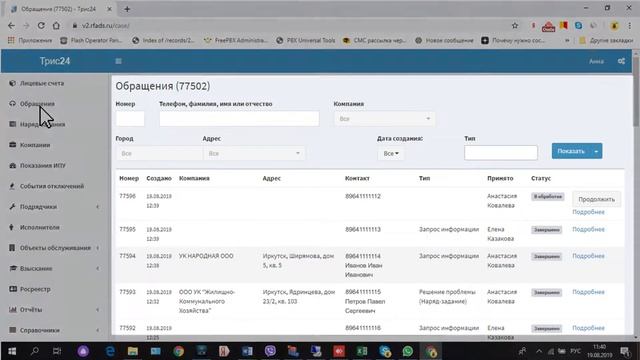Expand Отчёты submenu arrow
The width and height of the screenshot is (640, 360).
98,310
